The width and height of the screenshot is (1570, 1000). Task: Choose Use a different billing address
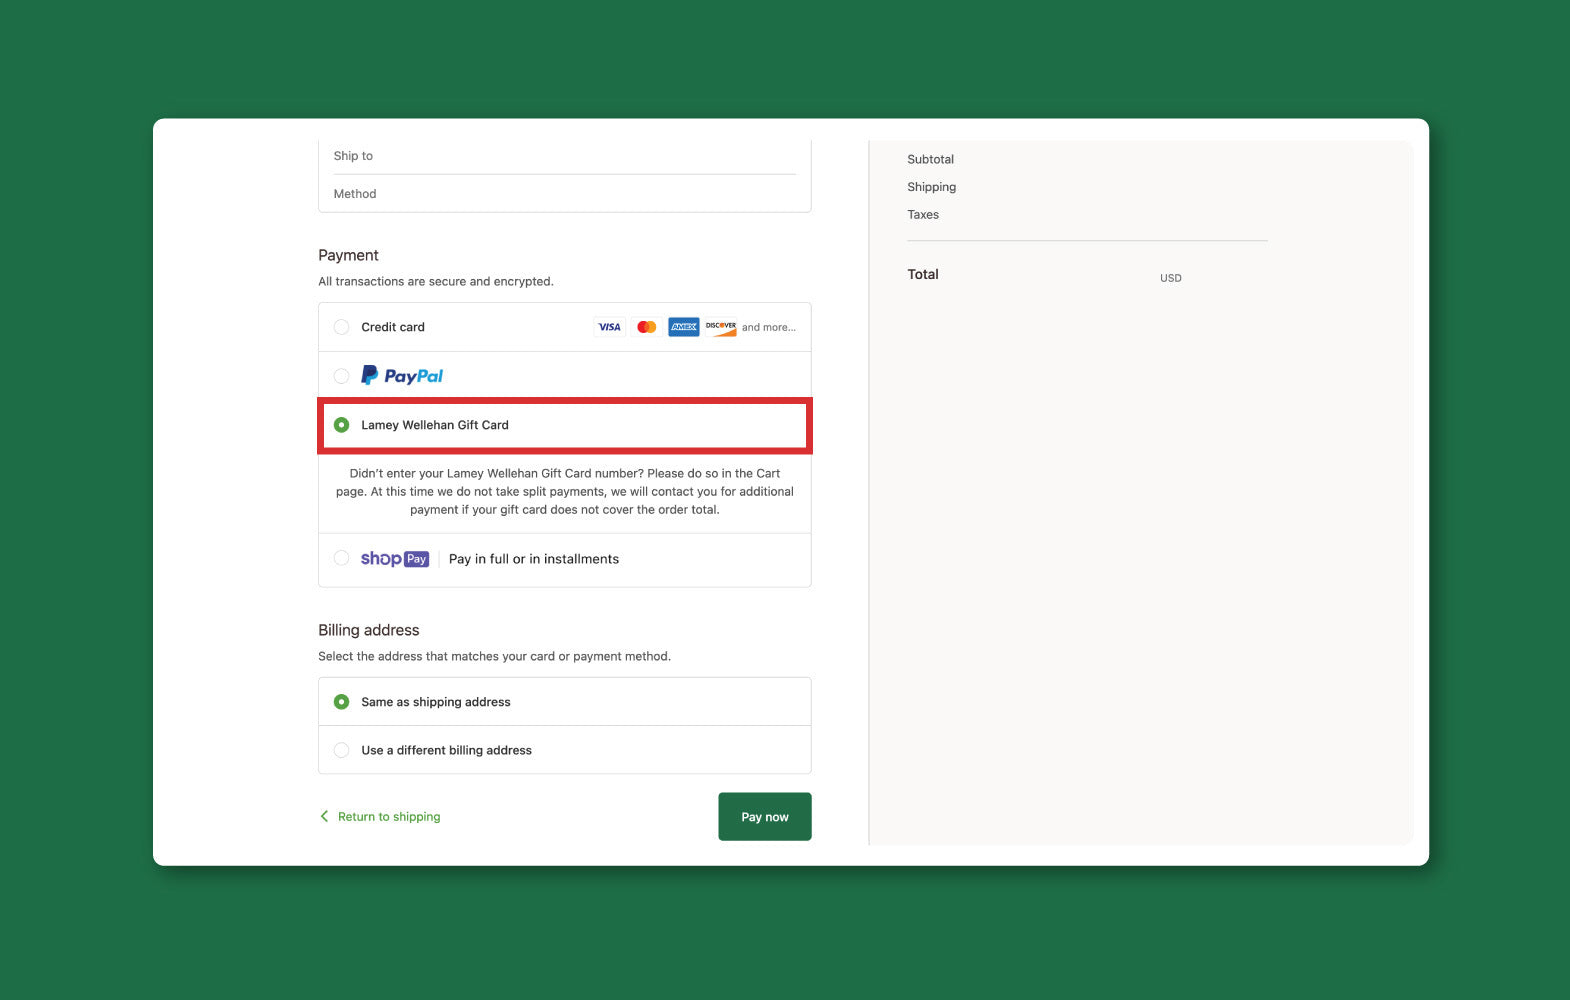pyautogui.click(x=342, y=750)
